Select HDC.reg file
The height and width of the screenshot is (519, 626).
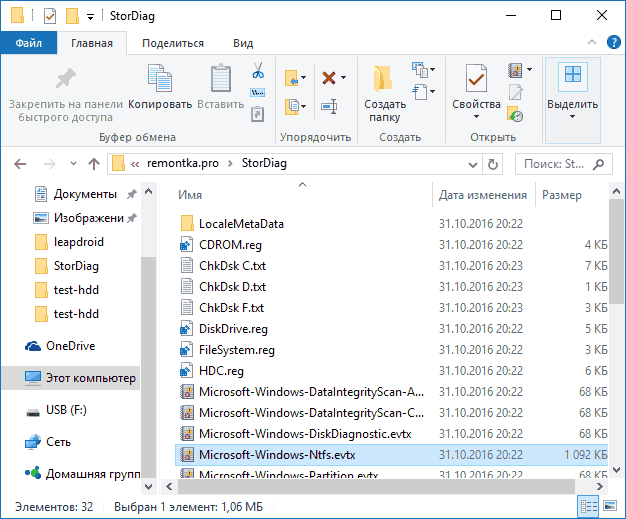(x=391, y=371)
